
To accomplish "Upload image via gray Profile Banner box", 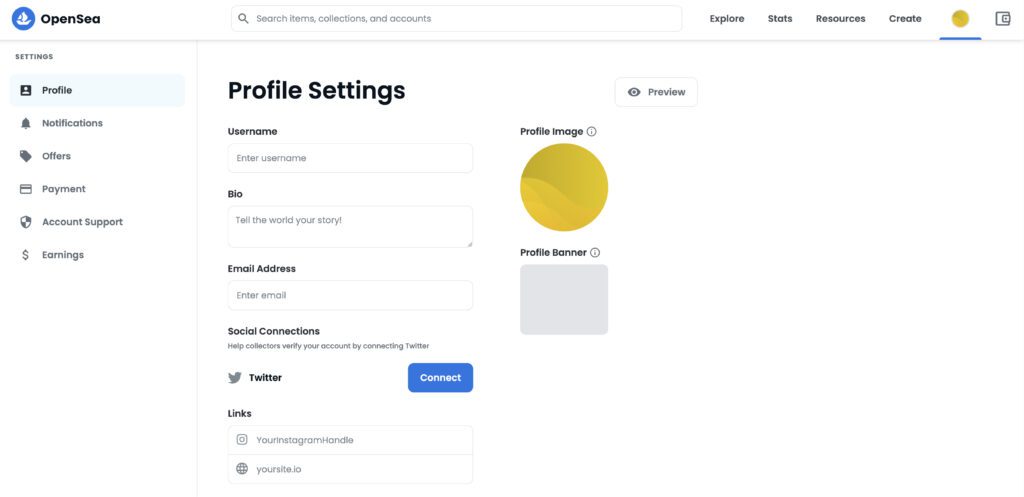I will click(x=564, y=299).
